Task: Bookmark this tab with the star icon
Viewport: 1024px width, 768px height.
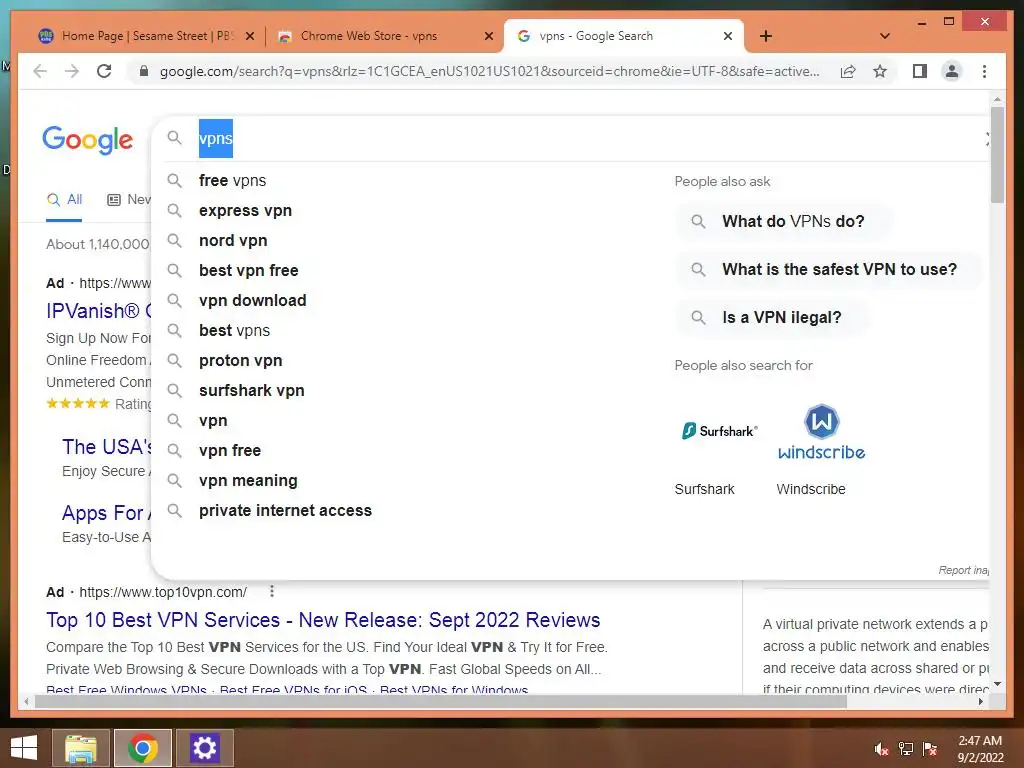Action: (880, 71)
